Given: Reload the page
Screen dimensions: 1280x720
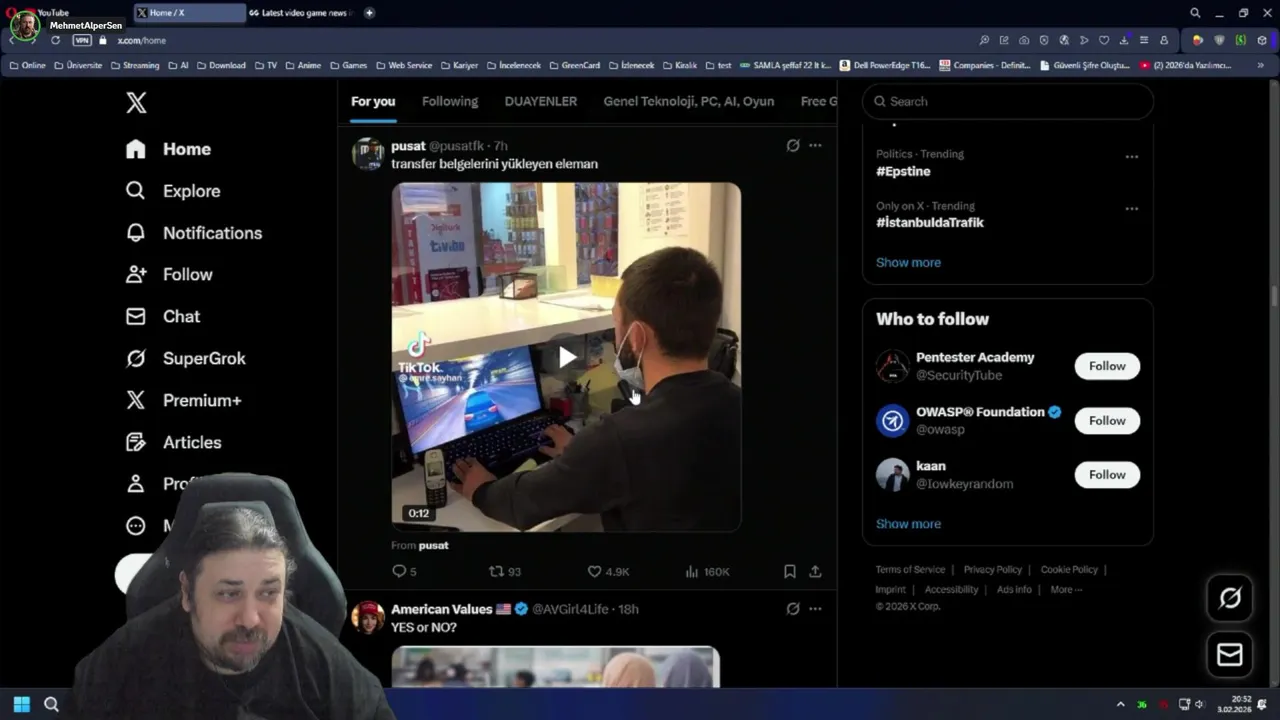Looking at the screenshot, I should [55, 40].
